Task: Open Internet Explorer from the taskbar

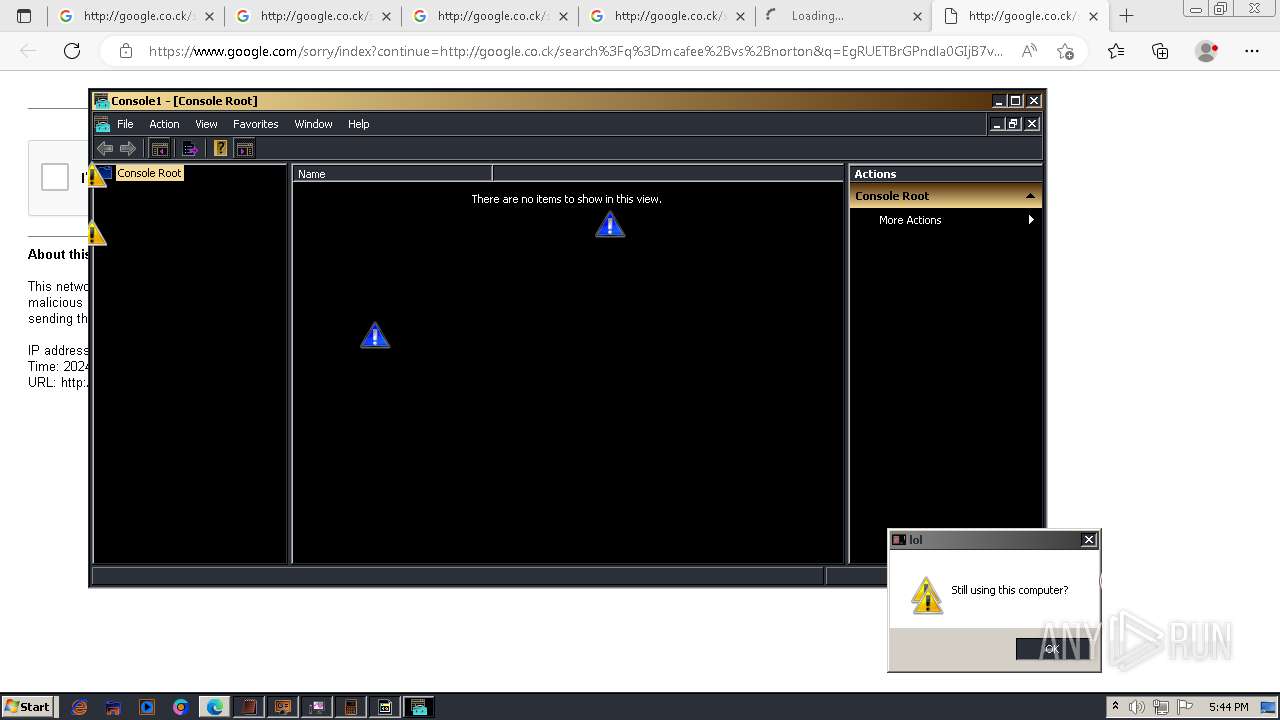Action: (x=79, y=707)
